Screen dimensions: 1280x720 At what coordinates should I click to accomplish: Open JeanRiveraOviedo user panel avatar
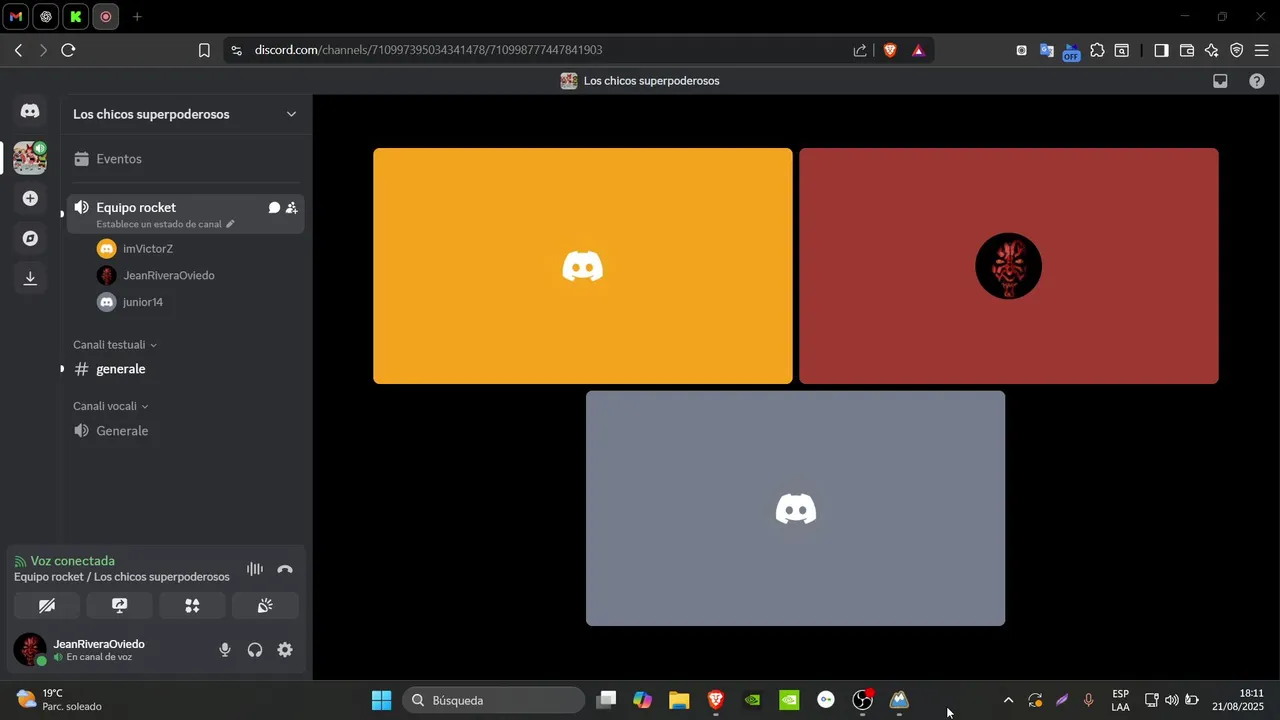(x=30, y=650)
